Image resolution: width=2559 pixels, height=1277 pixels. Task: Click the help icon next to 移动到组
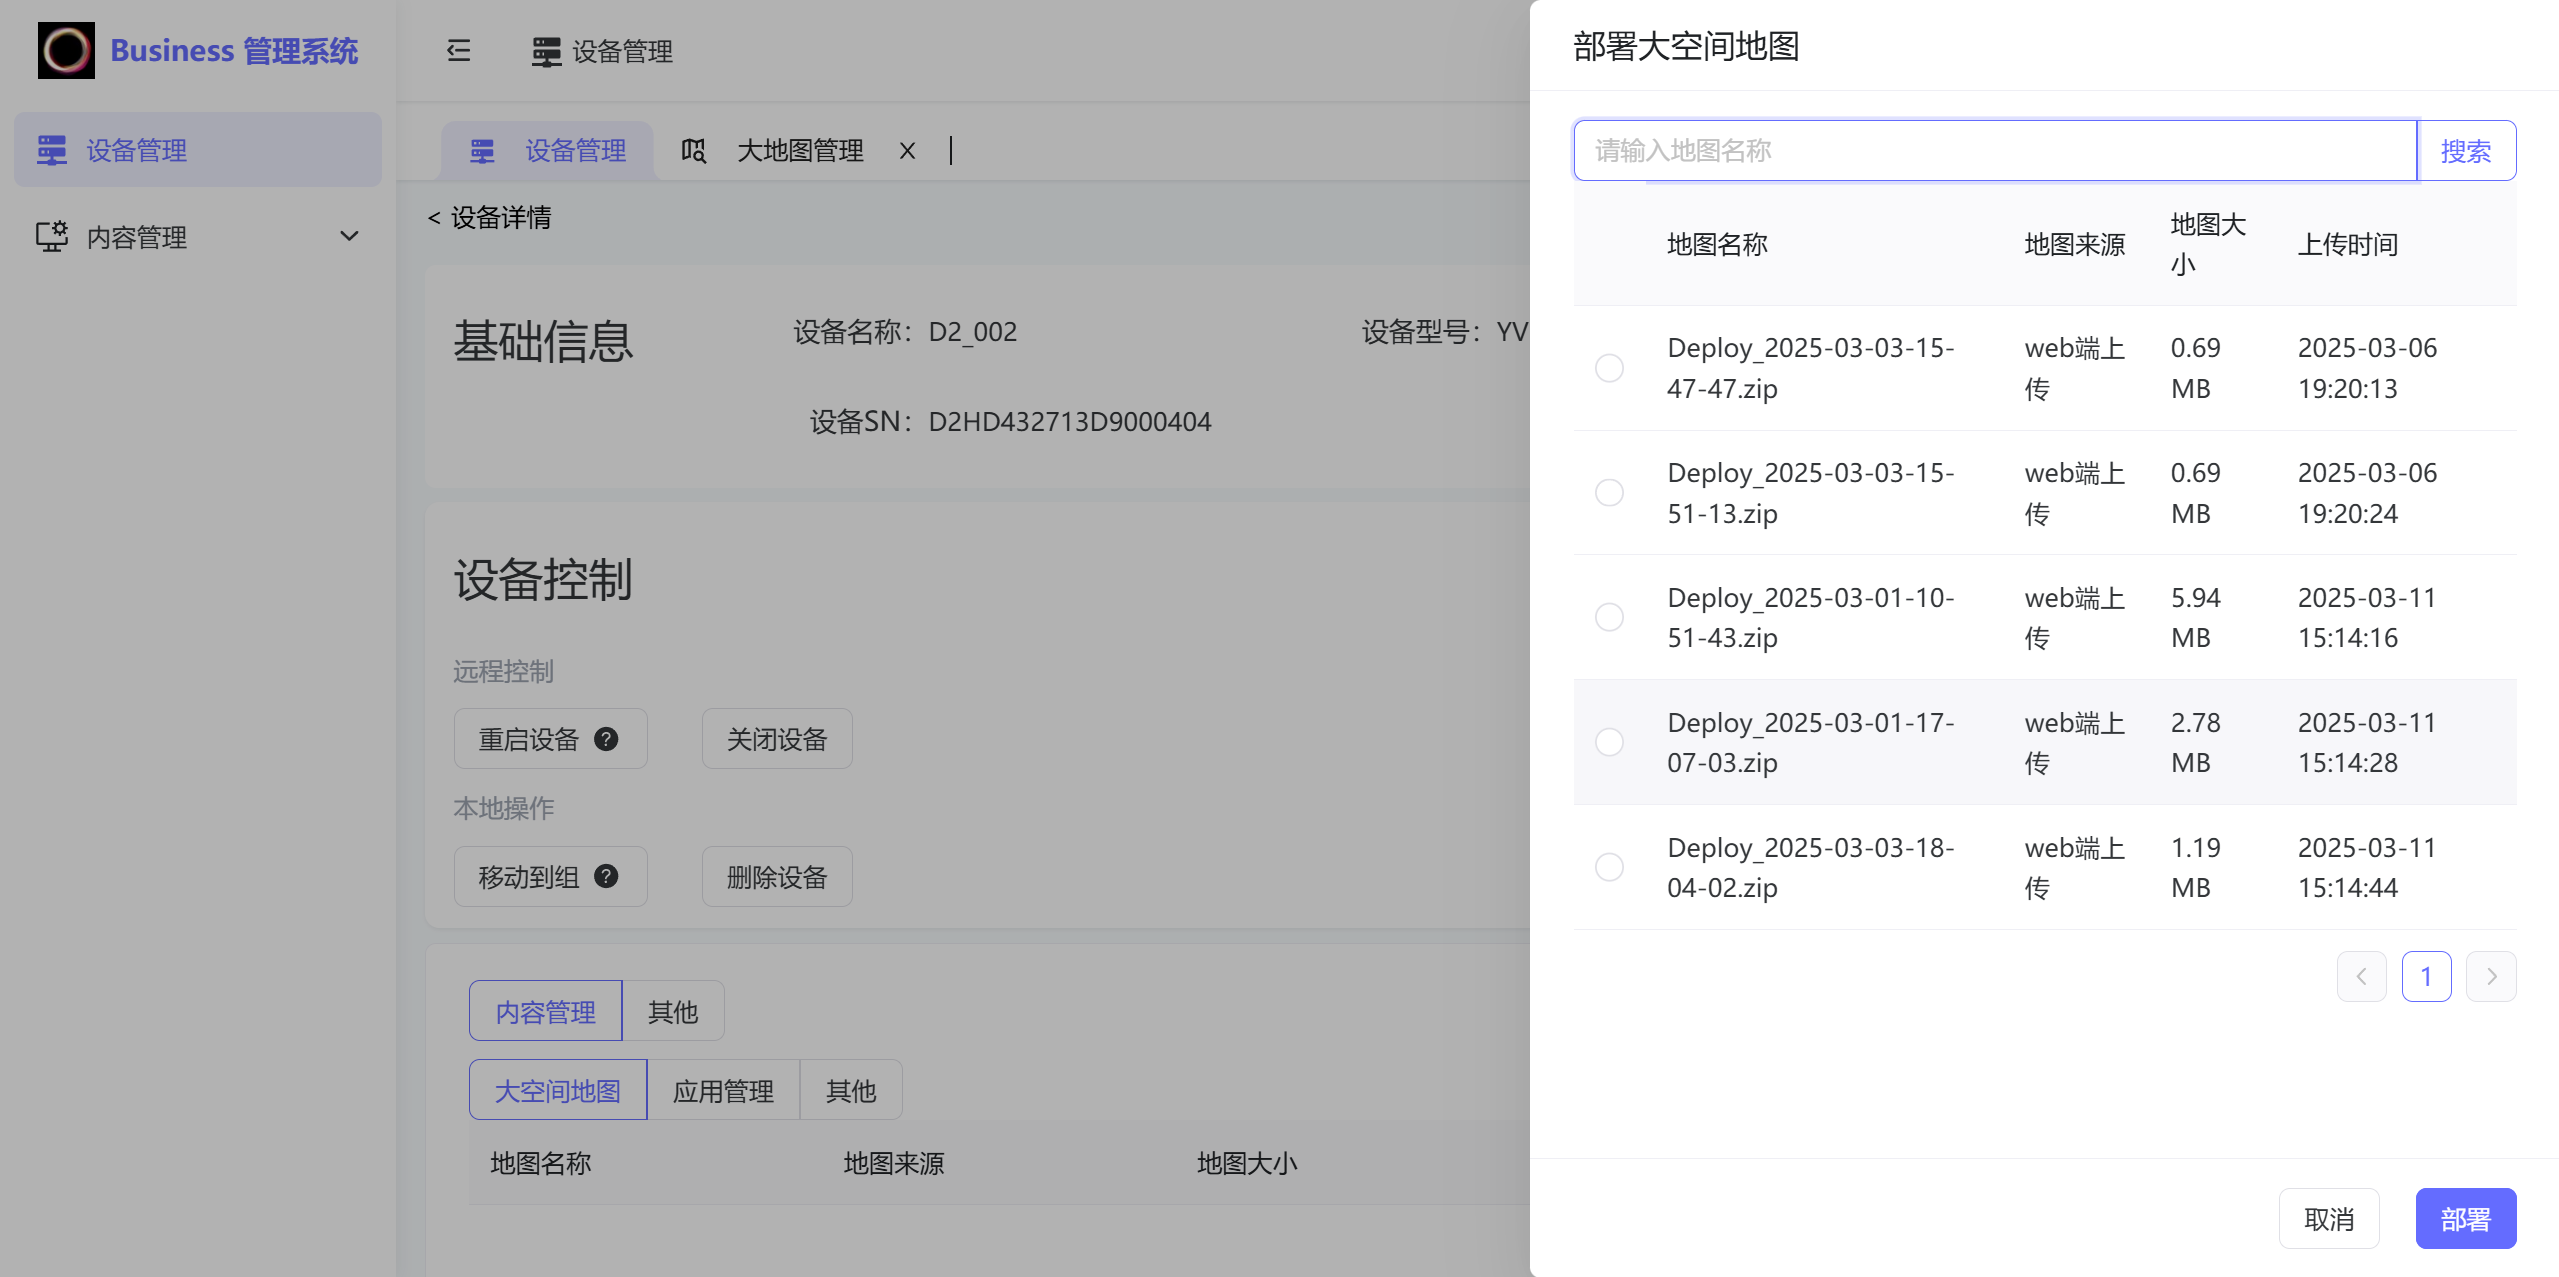click(x=606, y=877)
